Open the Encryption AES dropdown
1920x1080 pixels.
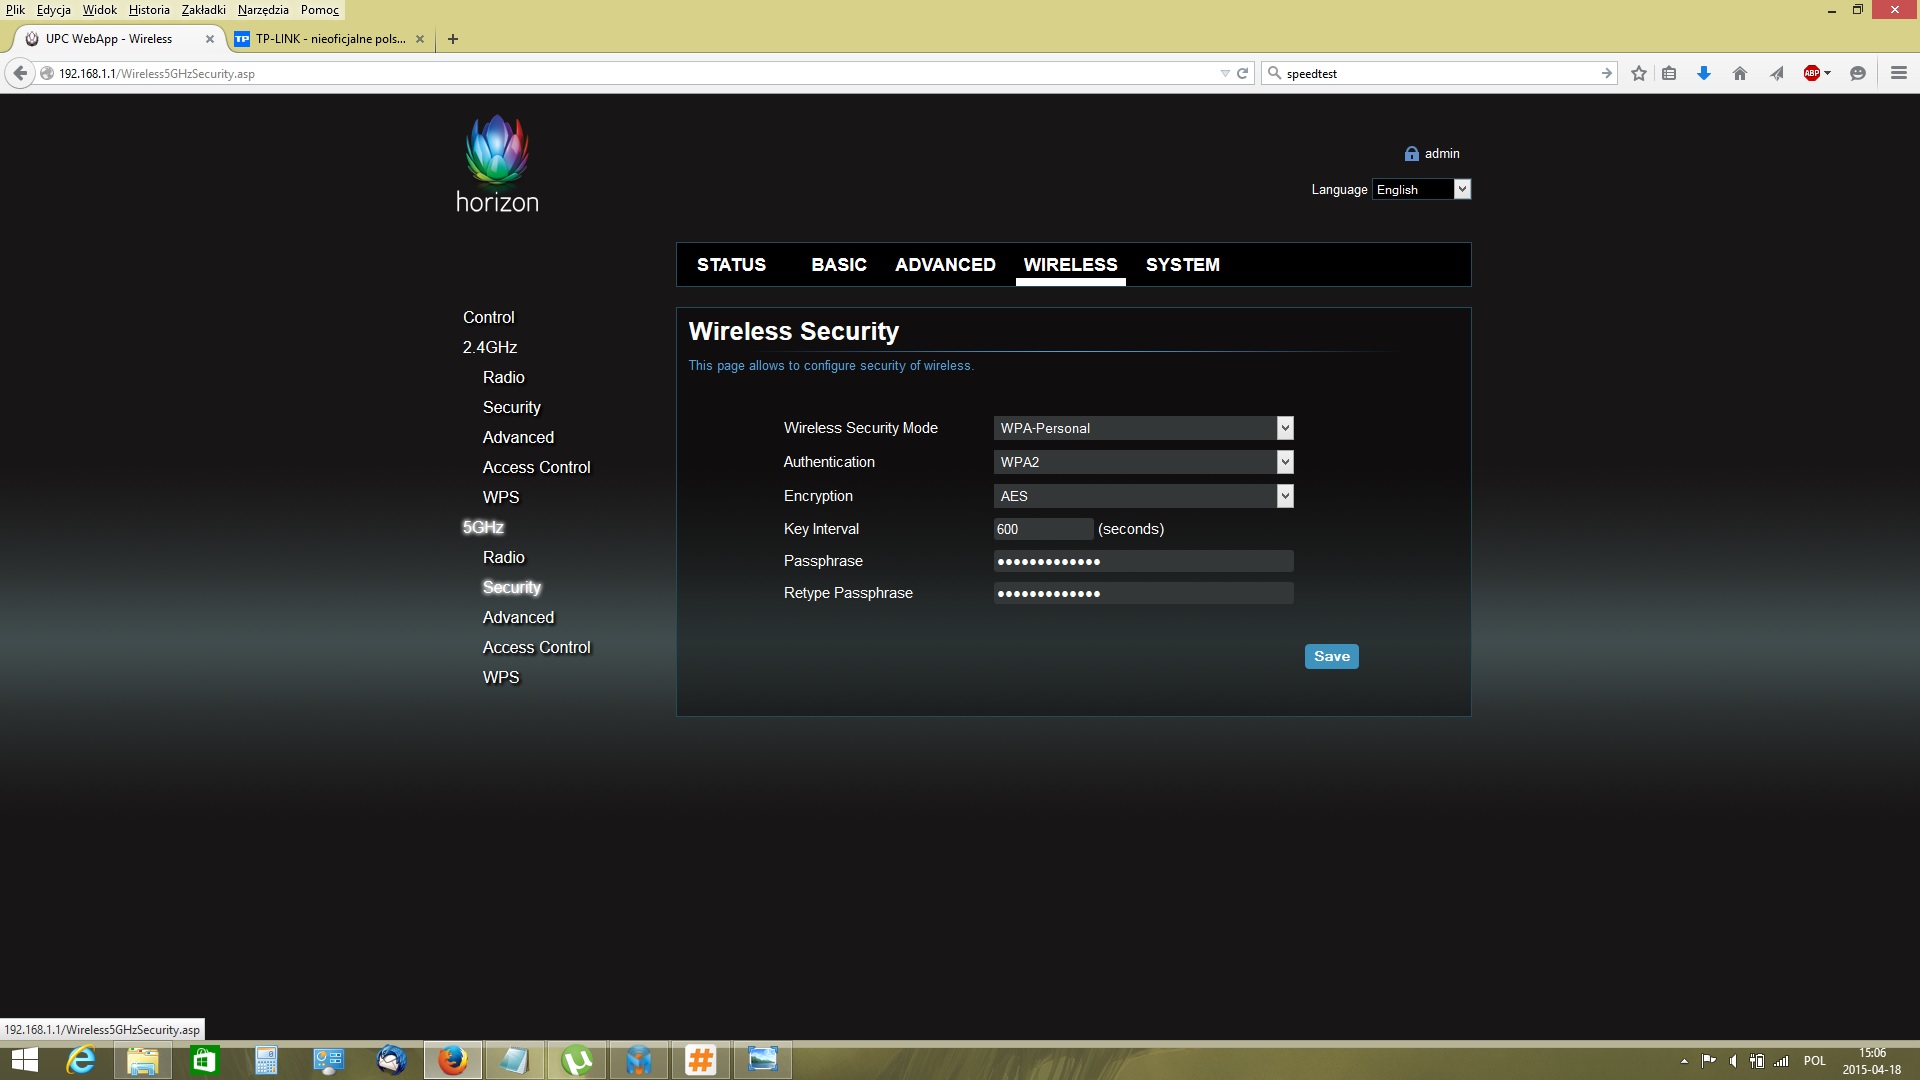1285,496
